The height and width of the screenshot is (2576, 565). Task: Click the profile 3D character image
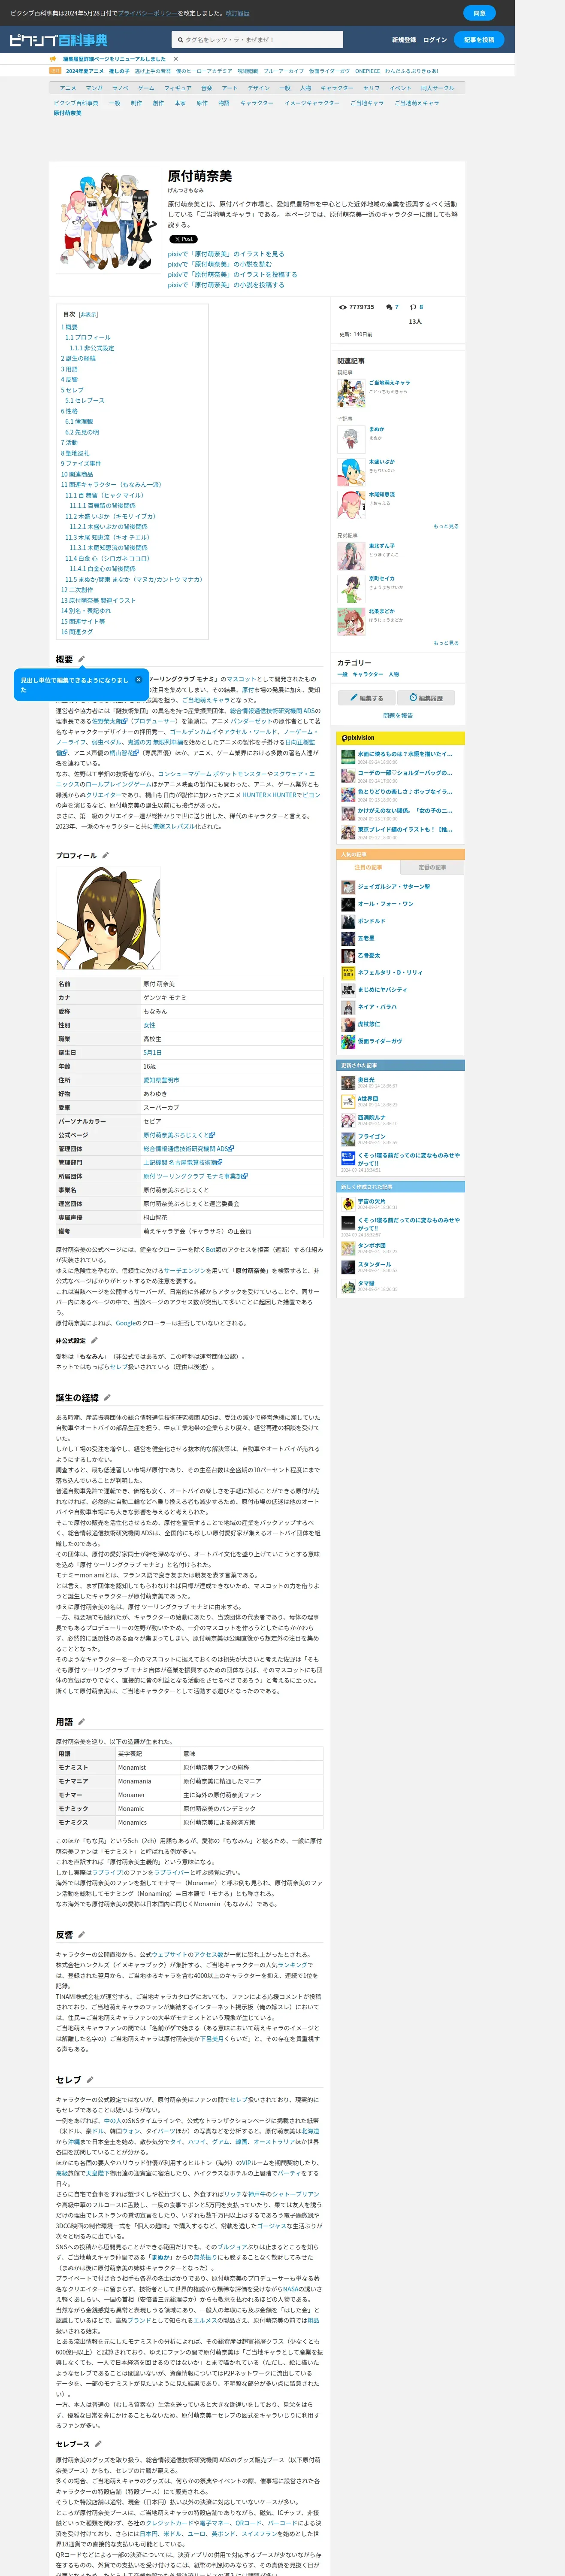[x=108, y=917]
